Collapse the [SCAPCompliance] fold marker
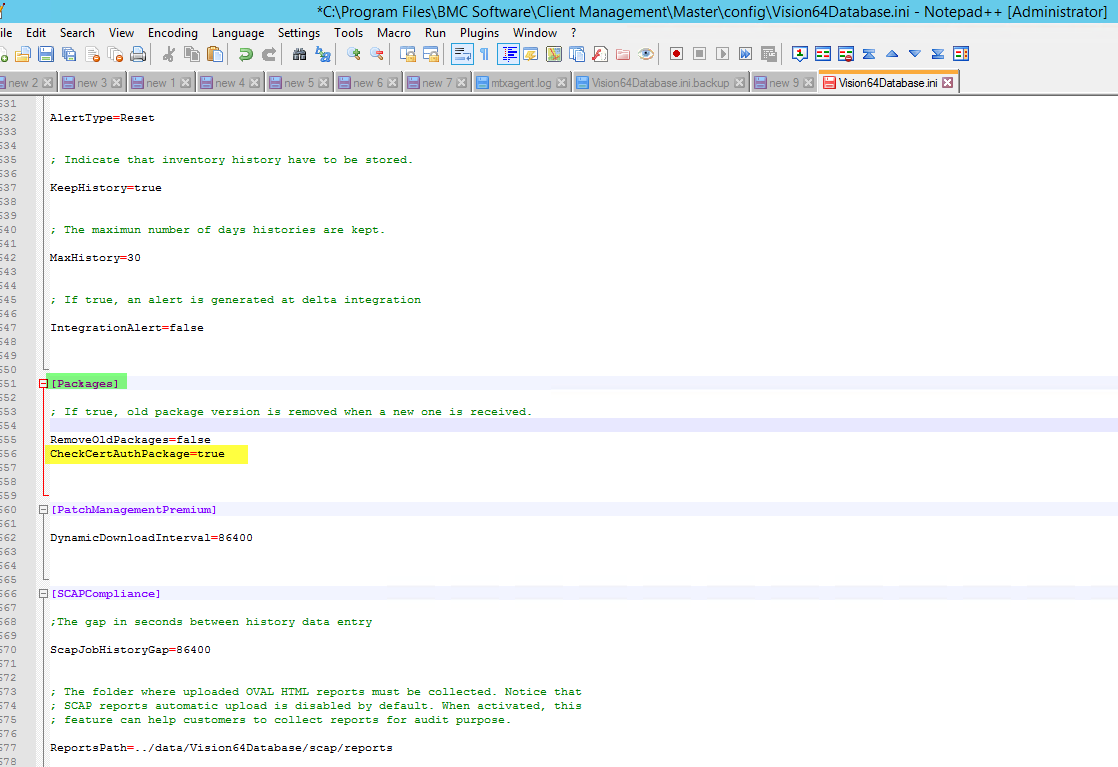The width and height of the screenshot is (1118, 767). click(43, 594)
